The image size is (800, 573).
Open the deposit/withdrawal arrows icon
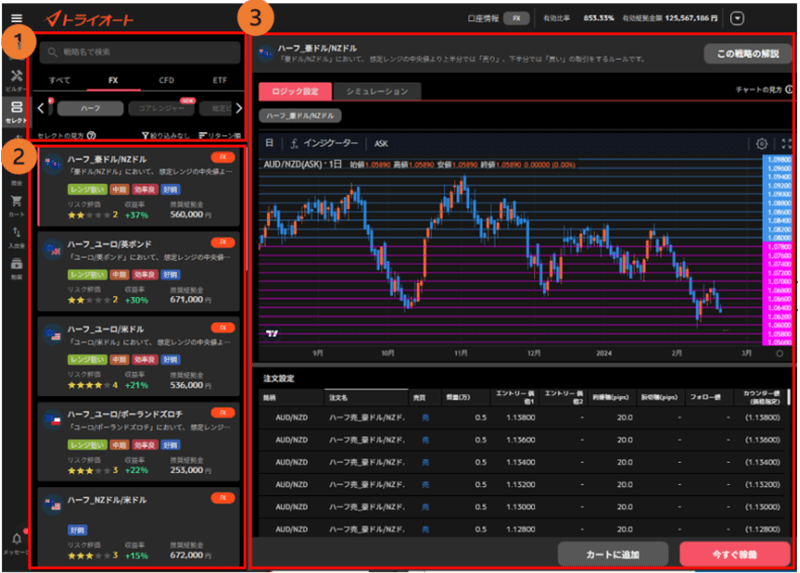click(16, 232)
